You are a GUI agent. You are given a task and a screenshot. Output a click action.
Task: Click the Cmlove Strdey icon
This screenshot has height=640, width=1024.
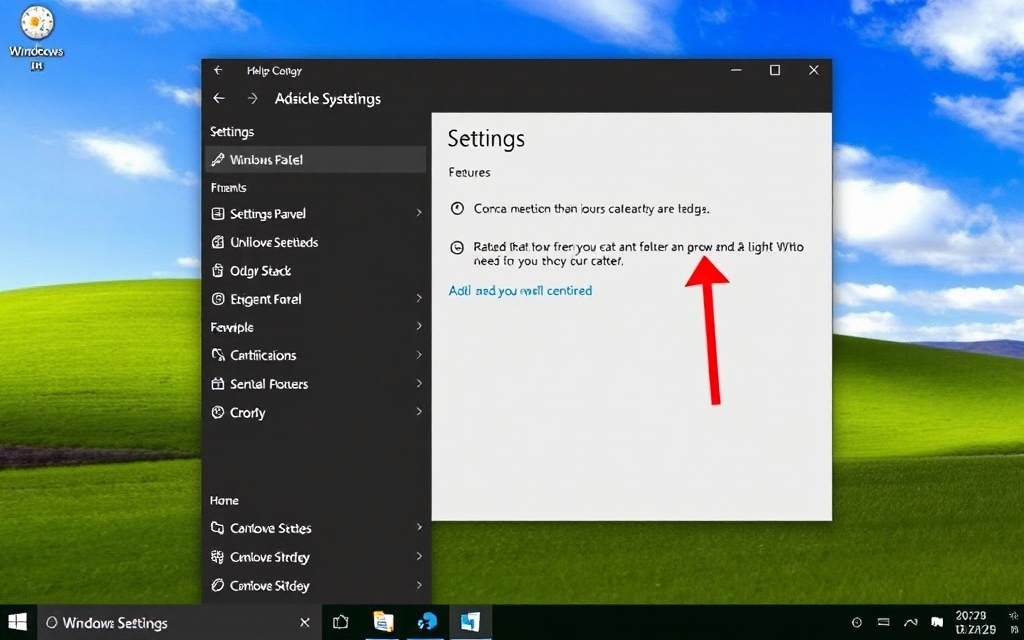coord(217,557)
